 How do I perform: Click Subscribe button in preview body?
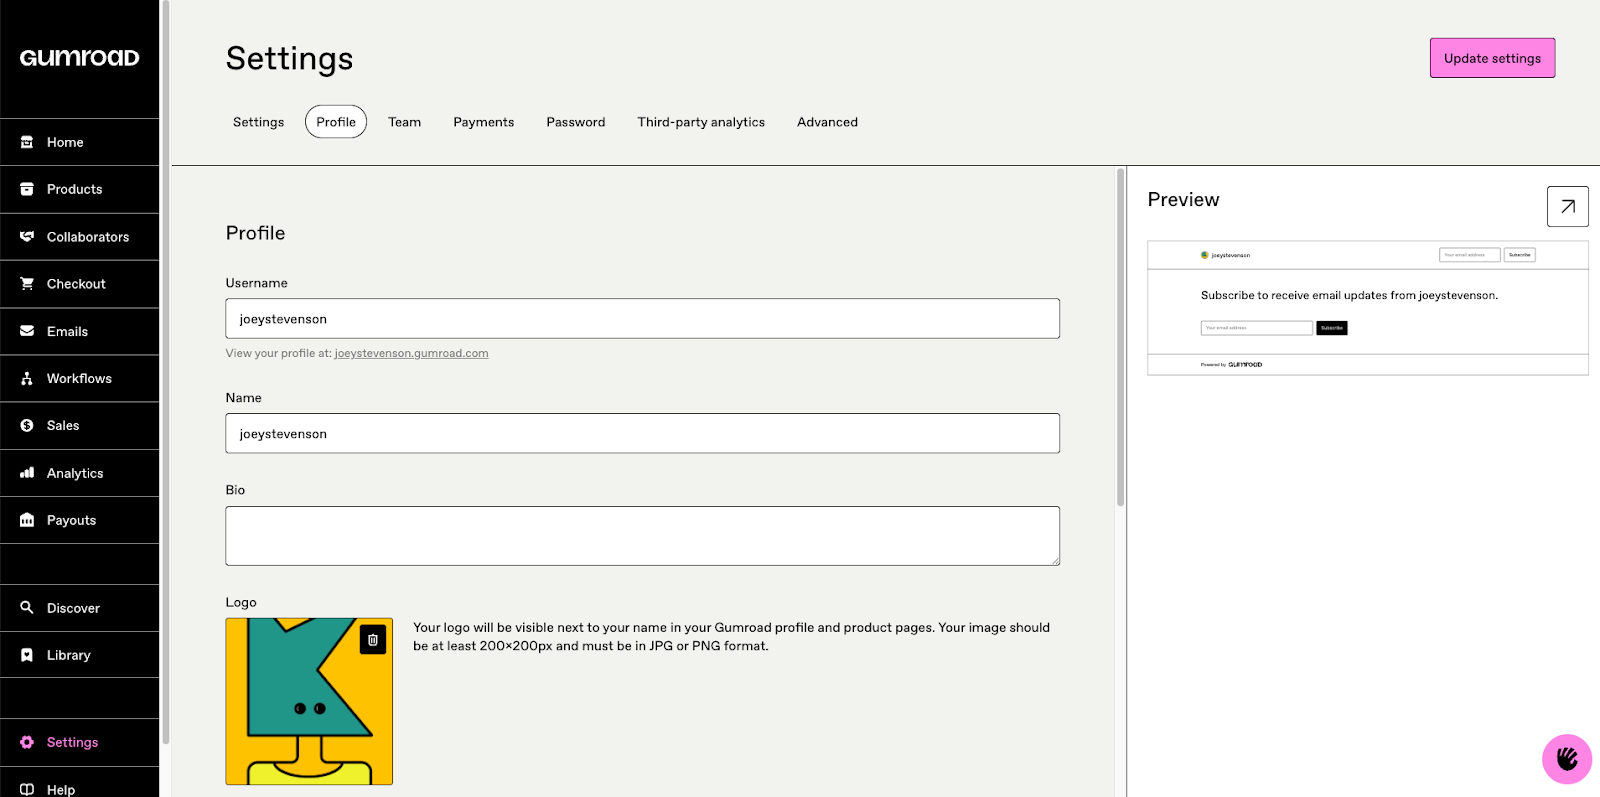click(1332, 328)
